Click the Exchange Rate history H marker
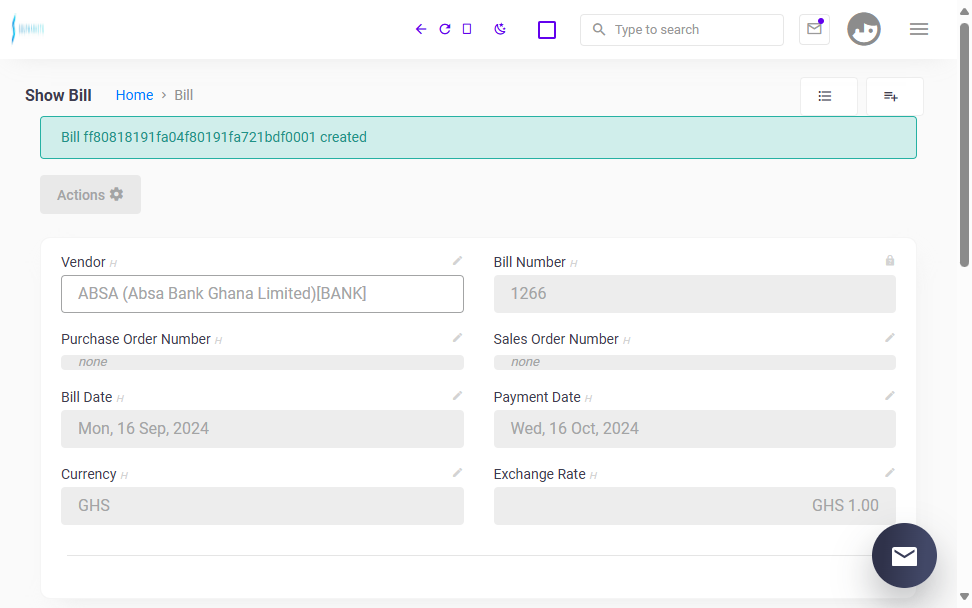This screenshot has width=972, height=608. (594, 475)
